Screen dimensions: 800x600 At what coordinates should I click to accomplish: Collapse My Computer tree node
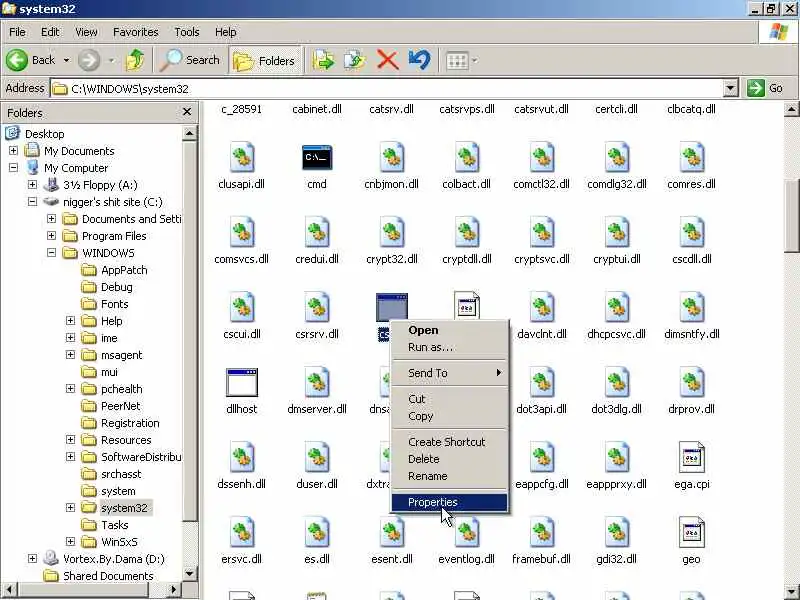tap(13, 167)
